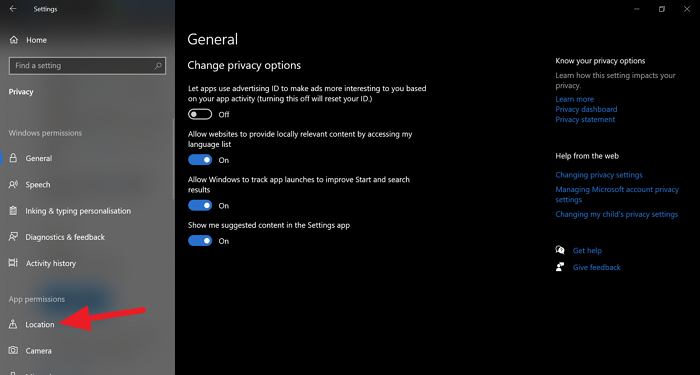The width and height of the screenshot is (700, 375).
Task: Click the Get help link
Action: coord(587,250)
